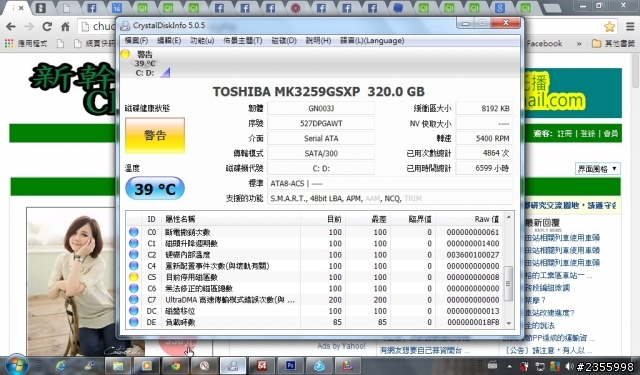Open the 其他書籤 bookmarks folder

613,43
